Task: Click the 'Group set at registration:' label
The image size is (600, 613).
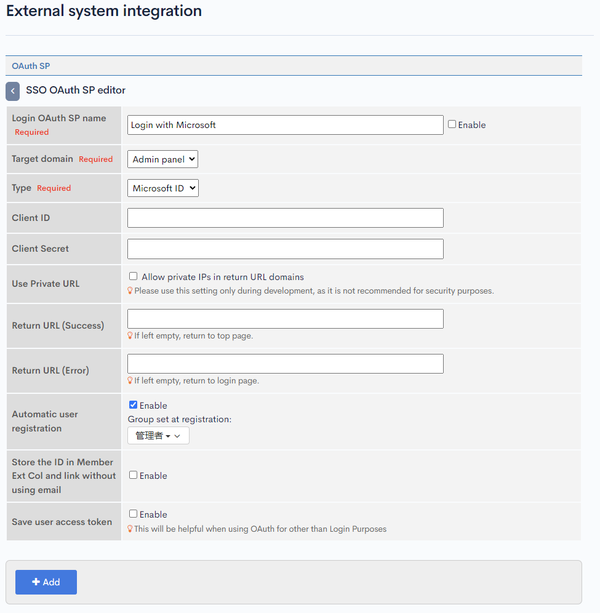Action: click(179, 419)
